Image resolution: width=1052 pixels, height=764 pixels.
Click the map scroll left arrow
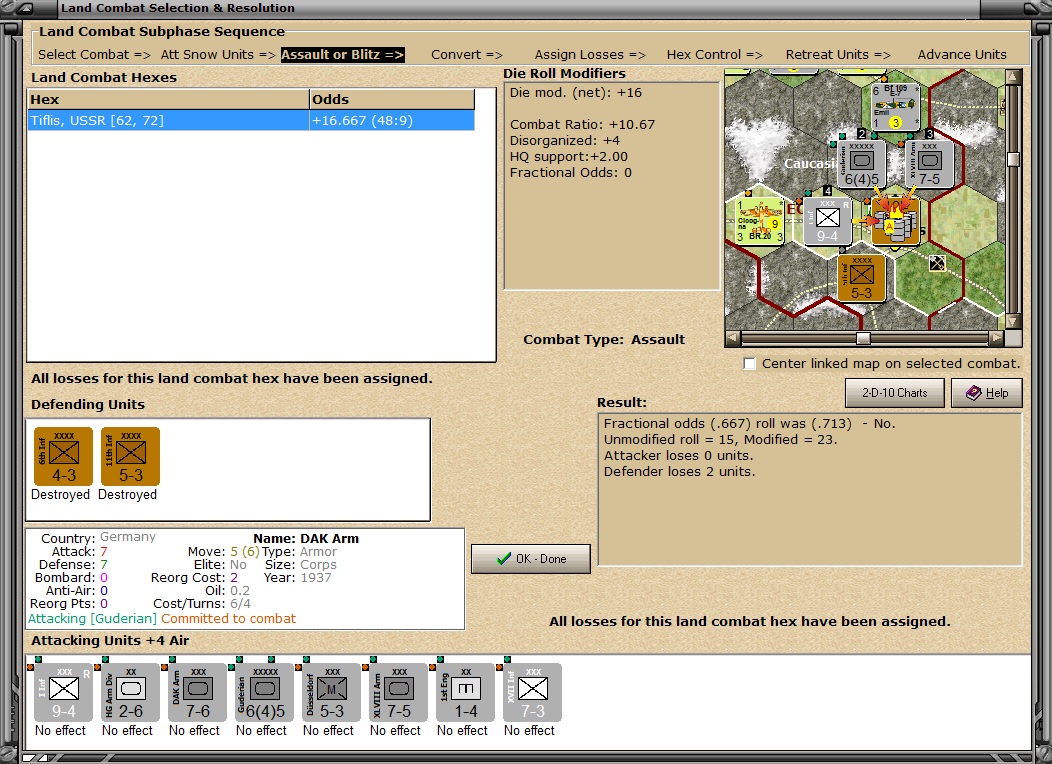[x=733, y=339]
